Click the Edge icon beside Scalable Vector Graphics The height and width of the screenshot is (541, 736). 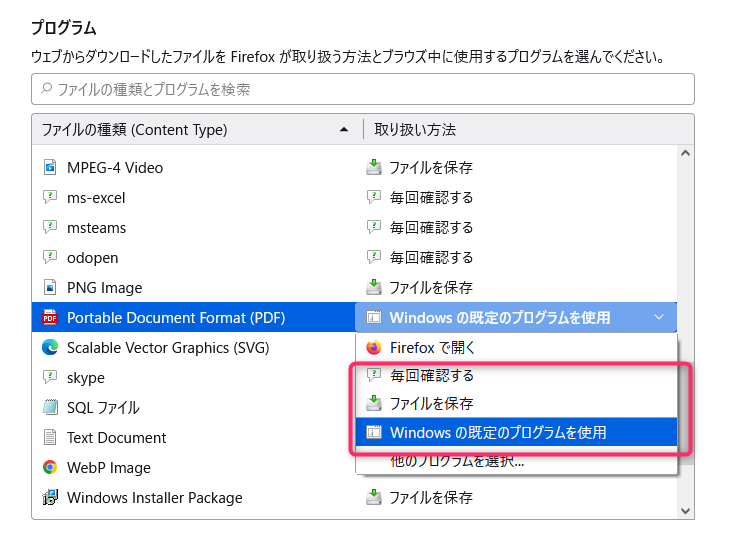(50, 348)
